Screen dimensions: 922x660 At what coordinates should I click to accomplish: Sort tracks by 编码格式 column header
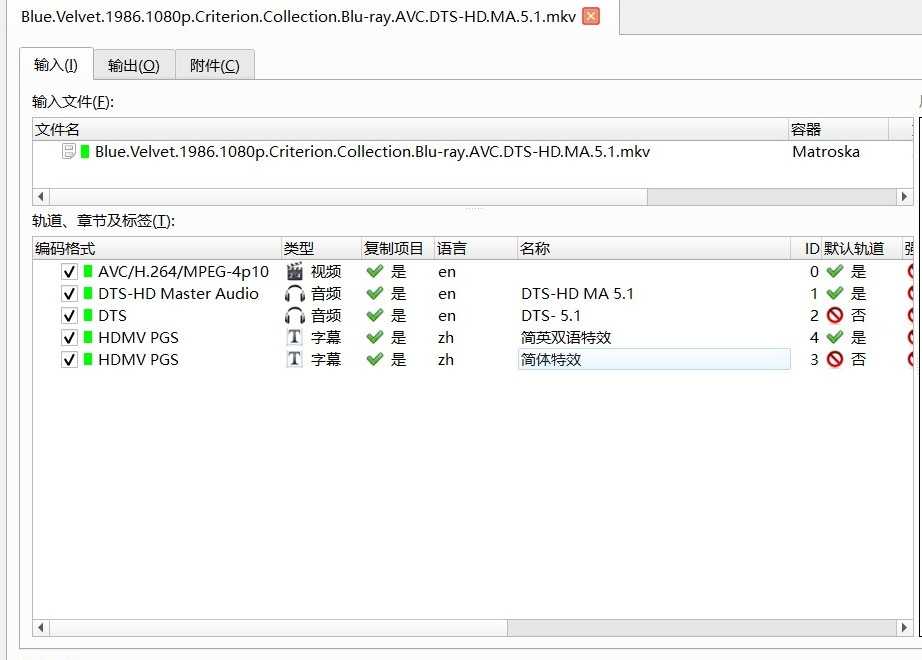(x=157, y=248)
